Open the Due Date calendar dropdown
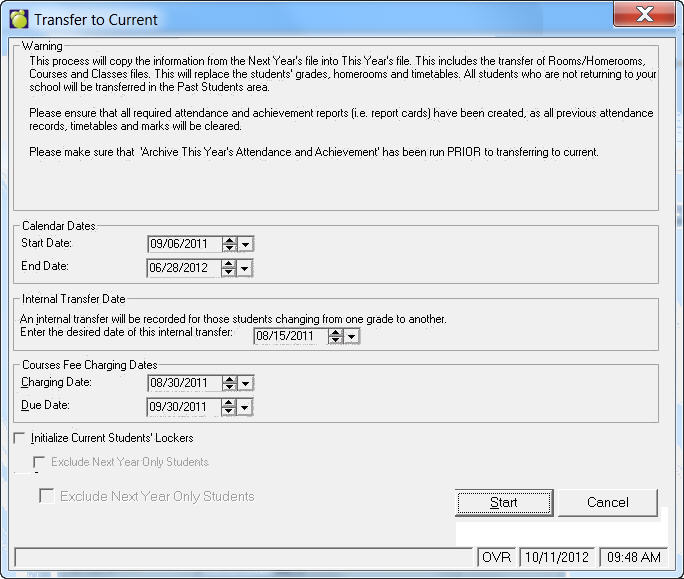This screenshot has height=579, width=684. point(246,407)
